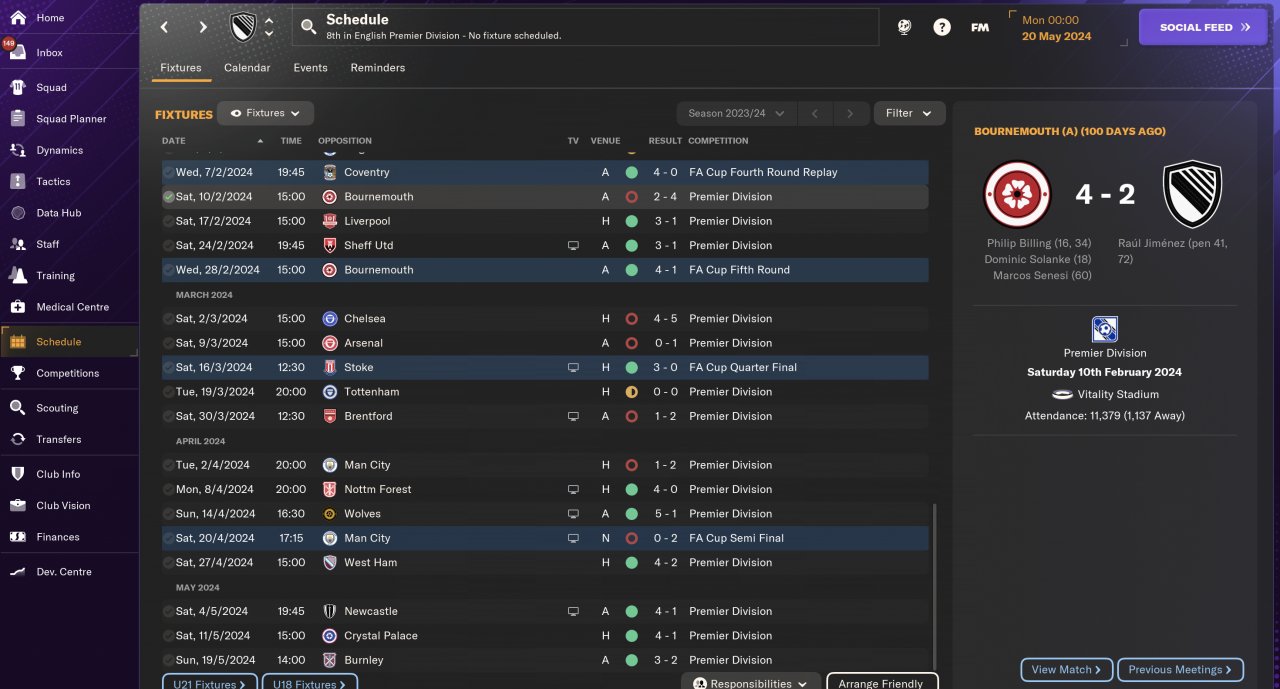The width and height of the screenshot is (1280, 689).
Task: Click the search magnifier icon in the top bar
Action: 308,27
